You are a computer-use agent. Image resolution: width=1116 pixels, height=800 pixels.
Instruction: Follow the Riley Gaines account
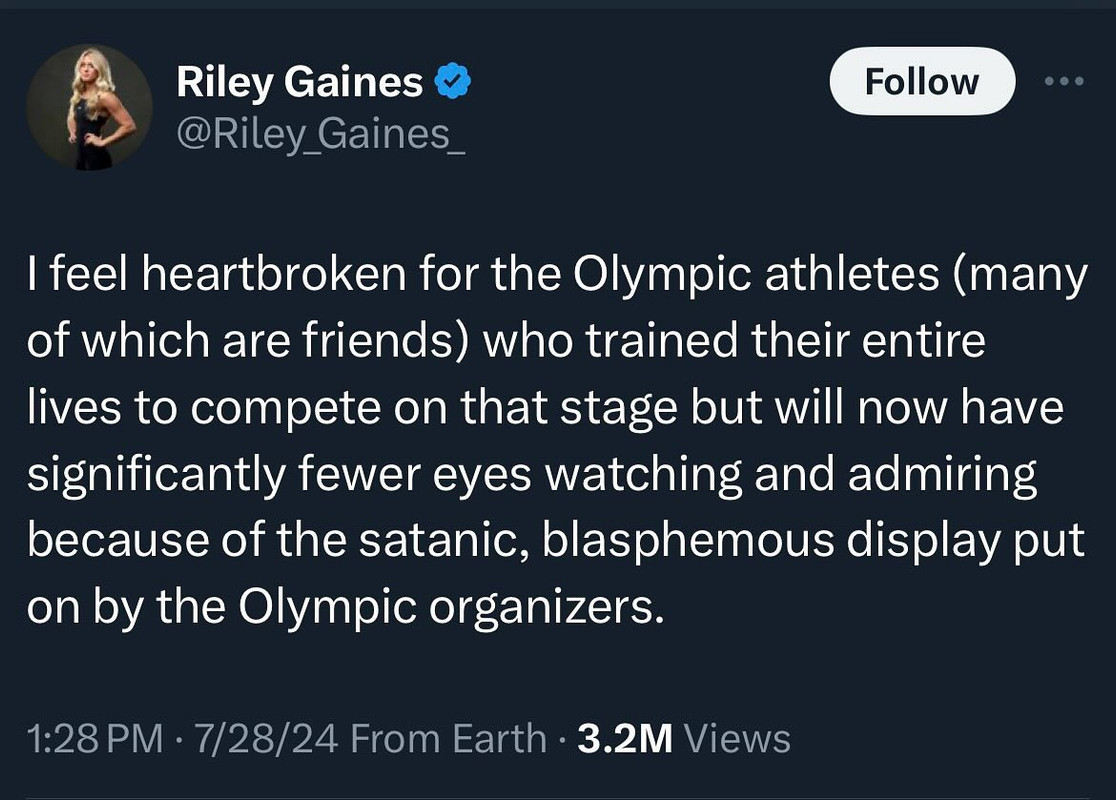click(x=922, y=81)
